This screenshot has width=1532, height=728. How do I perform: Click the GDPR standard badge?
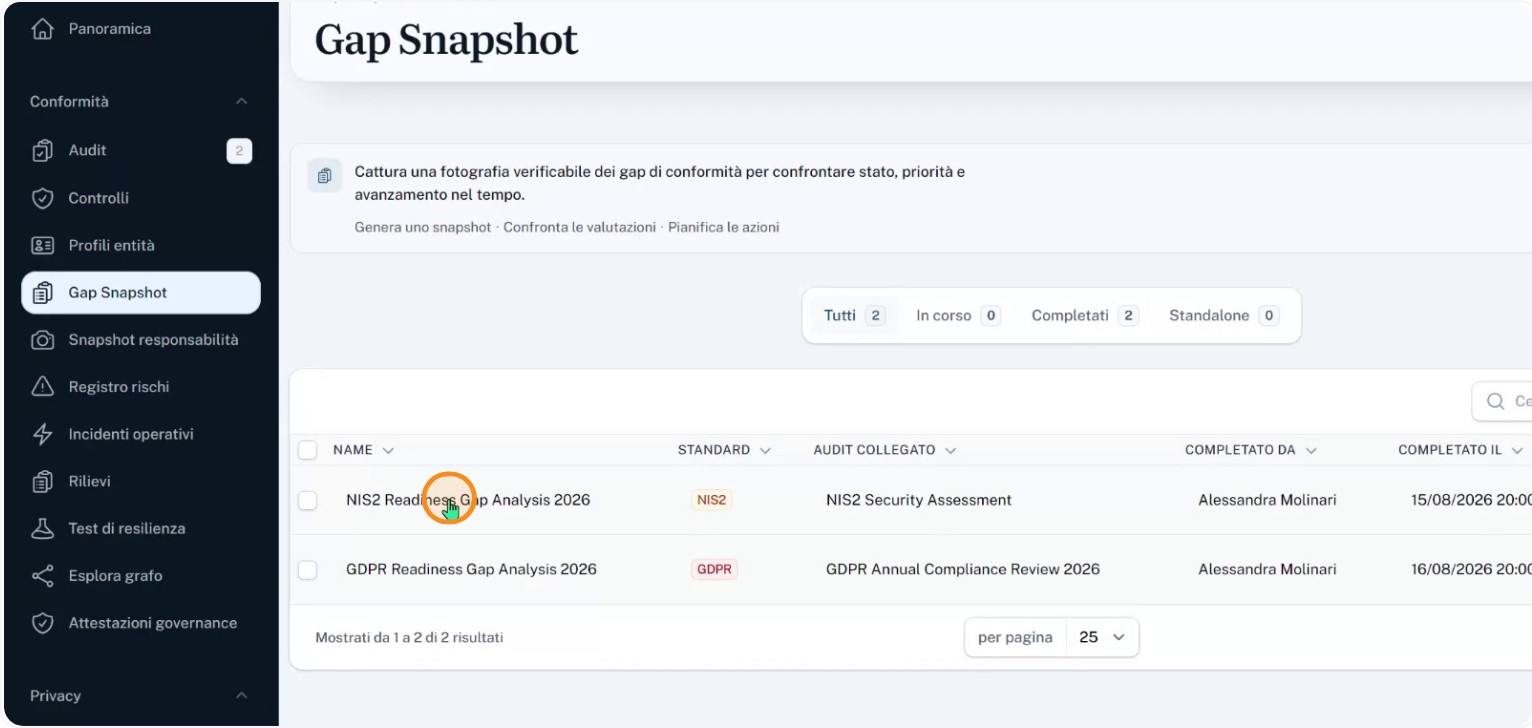click(x=714, y=570)
